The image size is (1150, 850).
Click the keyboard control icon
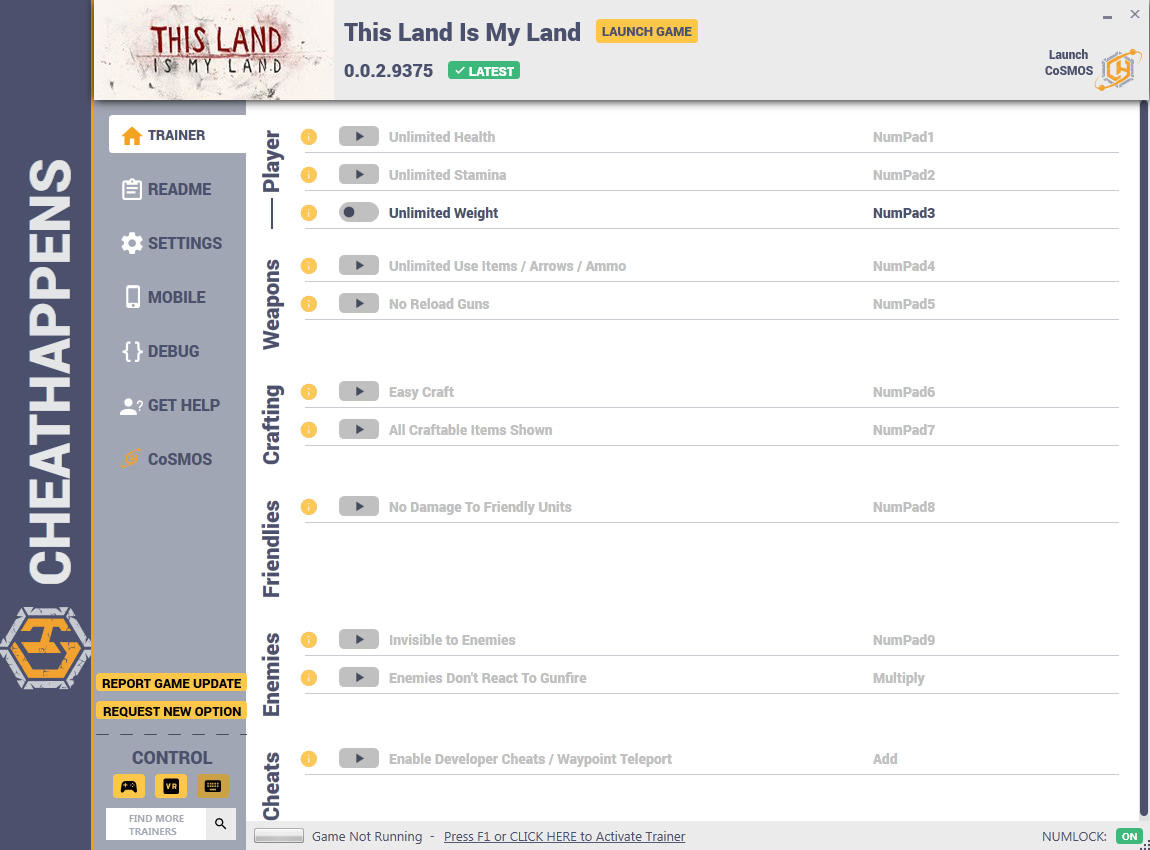(213, 786)
